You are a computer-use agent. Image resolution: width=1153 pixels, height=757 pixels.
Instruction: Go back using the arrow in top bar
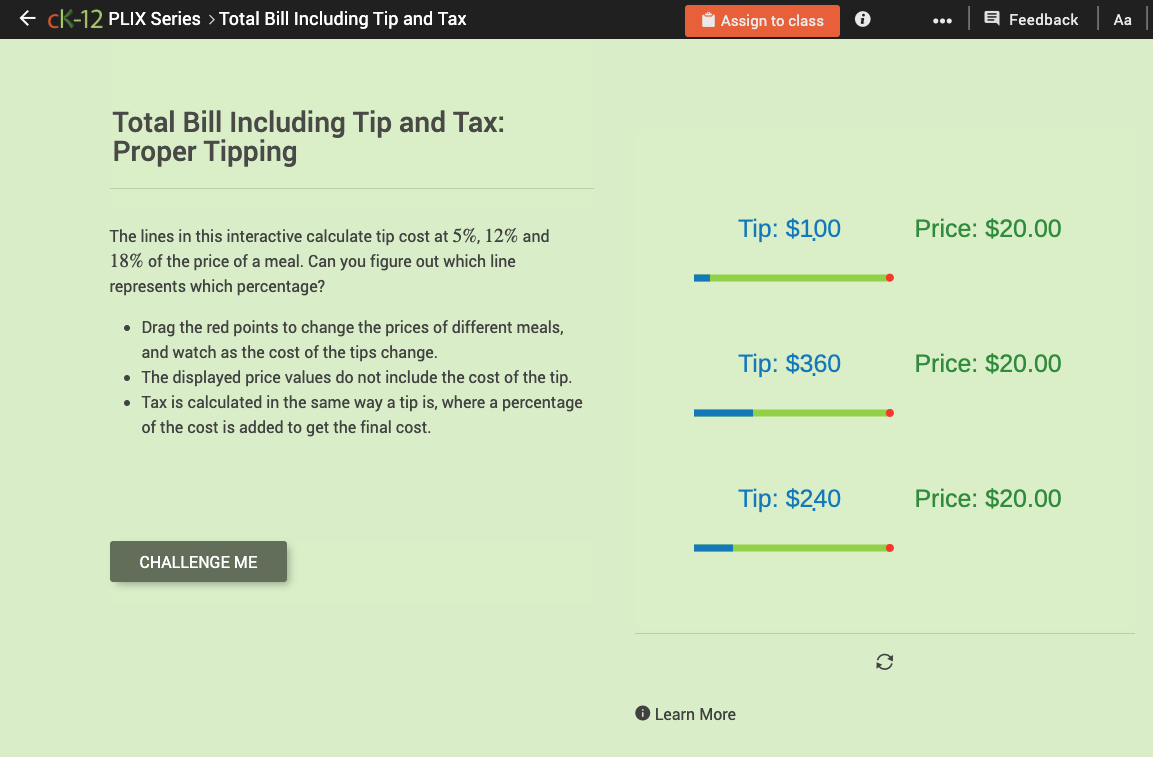pyautogui.click(x=26, y=18)
